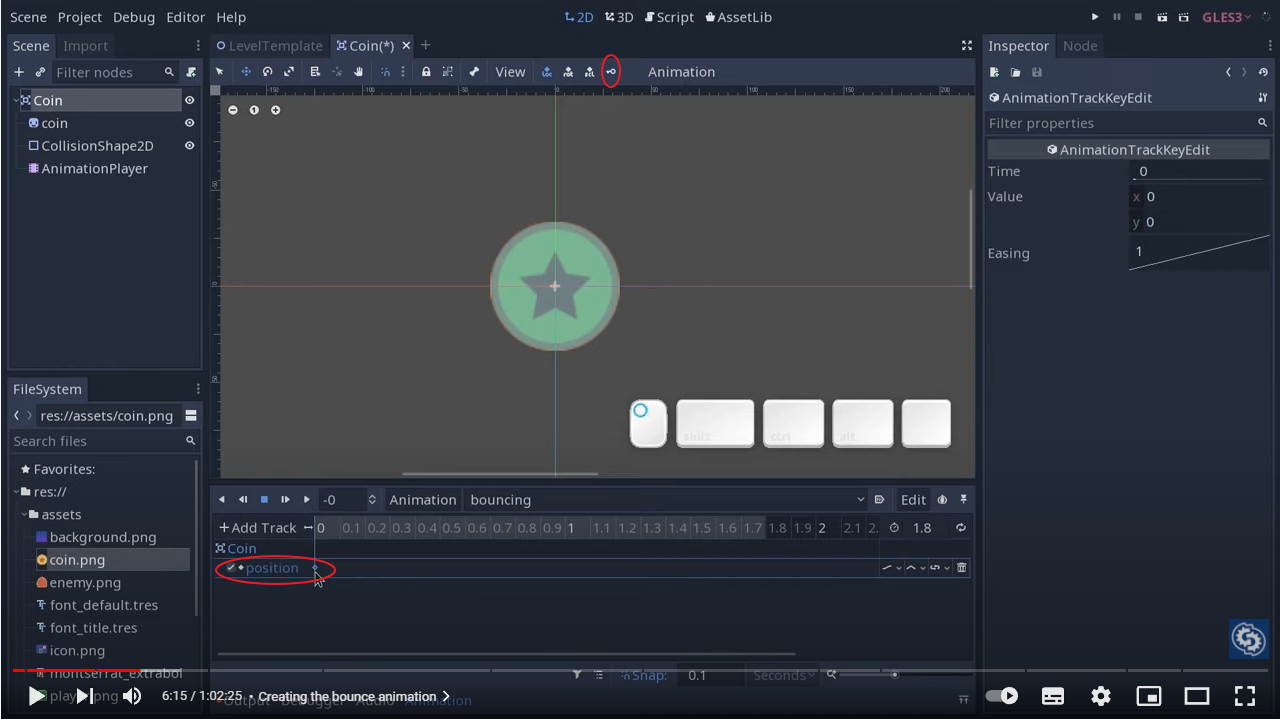
Task: Select the Select Mode arrow tool
Action: coord(220,72)
